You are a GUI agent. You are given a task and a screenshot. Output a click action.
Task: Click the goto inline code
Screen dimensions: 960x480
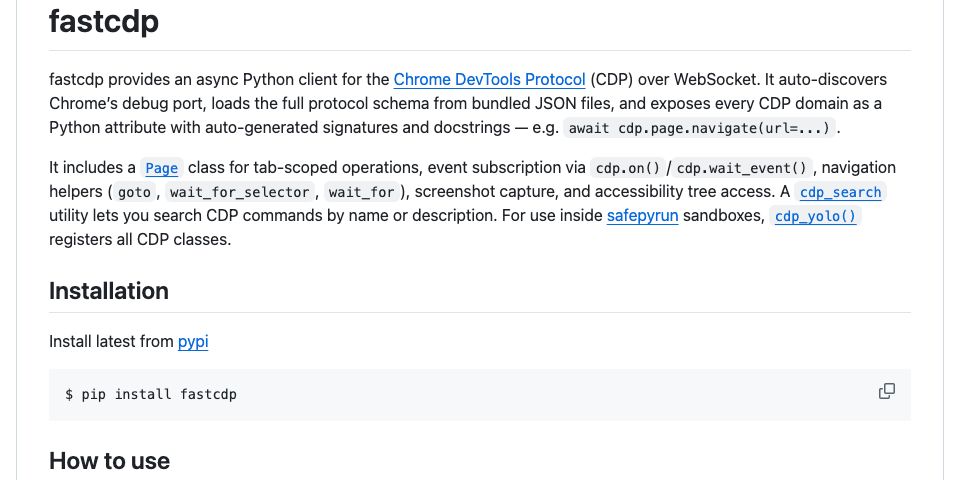[134, 192]
